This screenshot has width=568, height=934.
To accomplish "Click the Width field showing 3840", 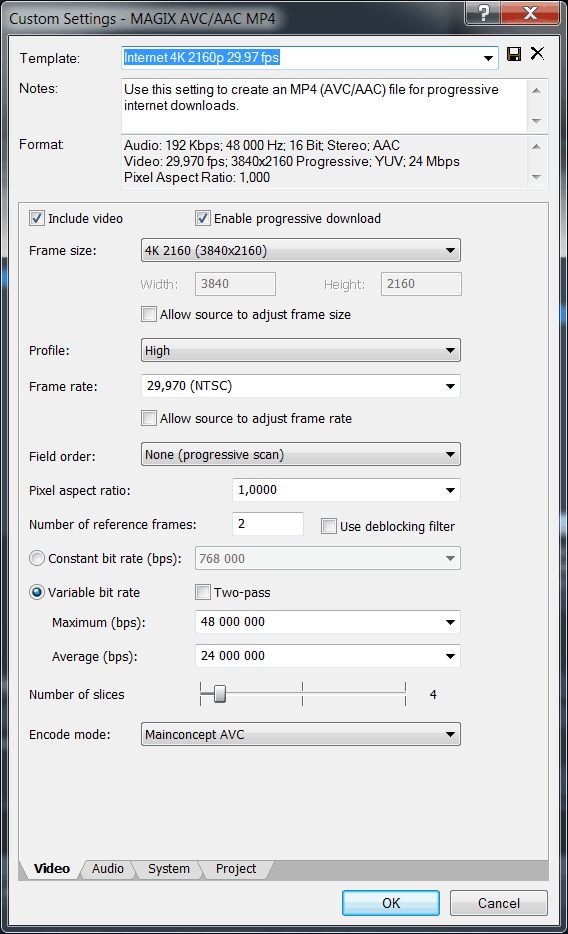I will click(235, 284).
